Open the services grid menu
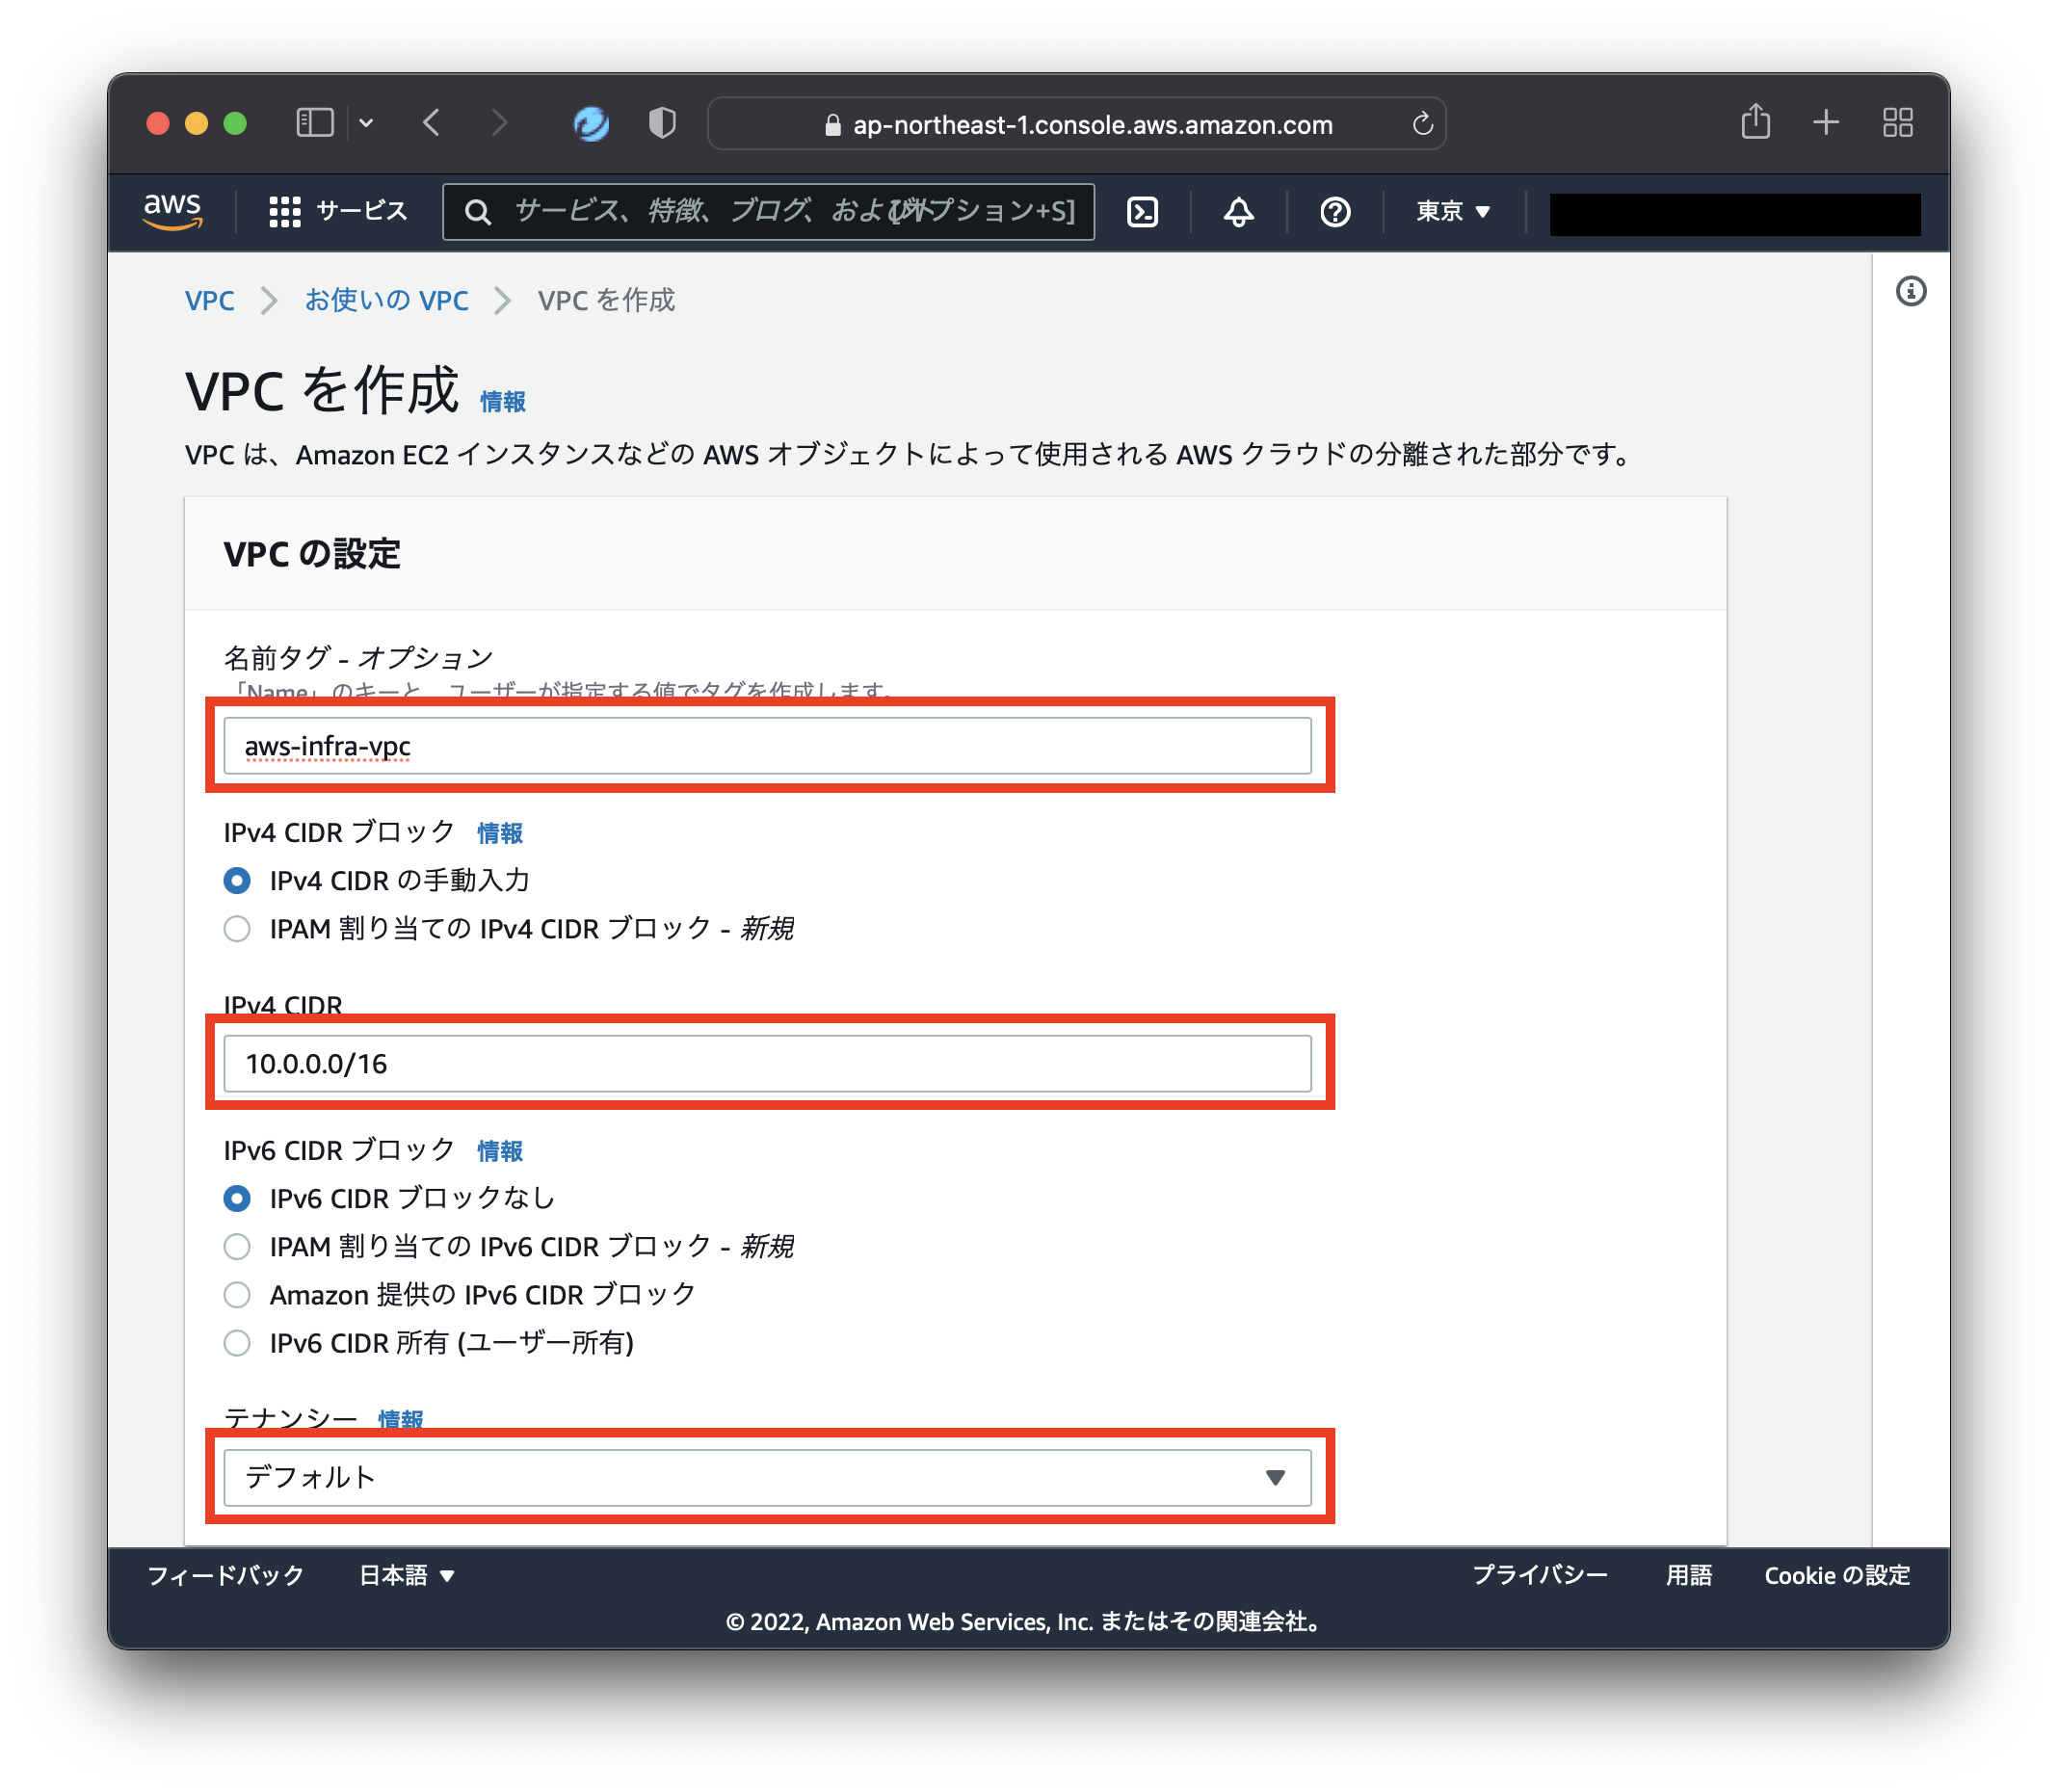 [x=285, y=211]
